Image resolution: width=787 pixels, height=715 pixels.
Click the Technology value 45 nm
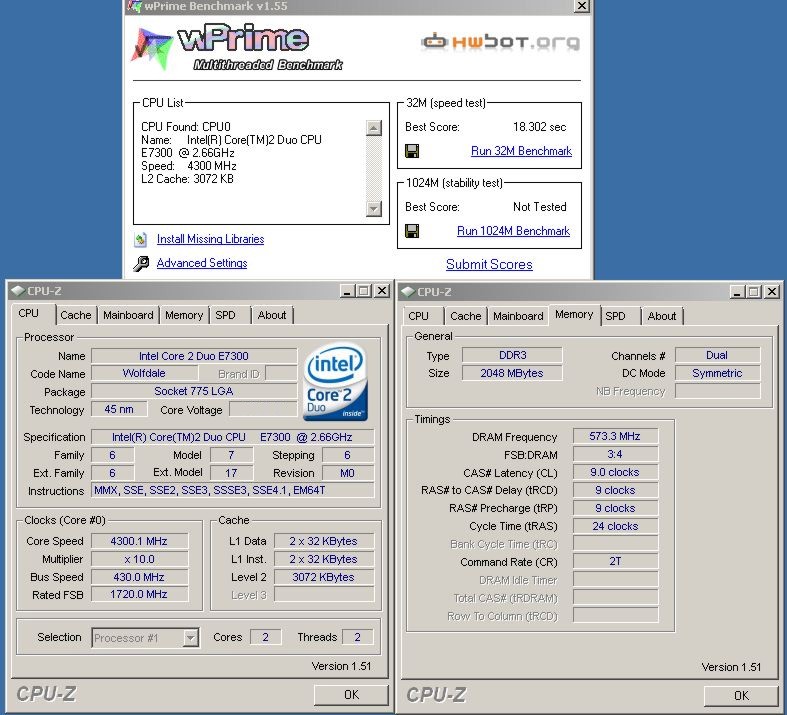[x=119, y=409]
